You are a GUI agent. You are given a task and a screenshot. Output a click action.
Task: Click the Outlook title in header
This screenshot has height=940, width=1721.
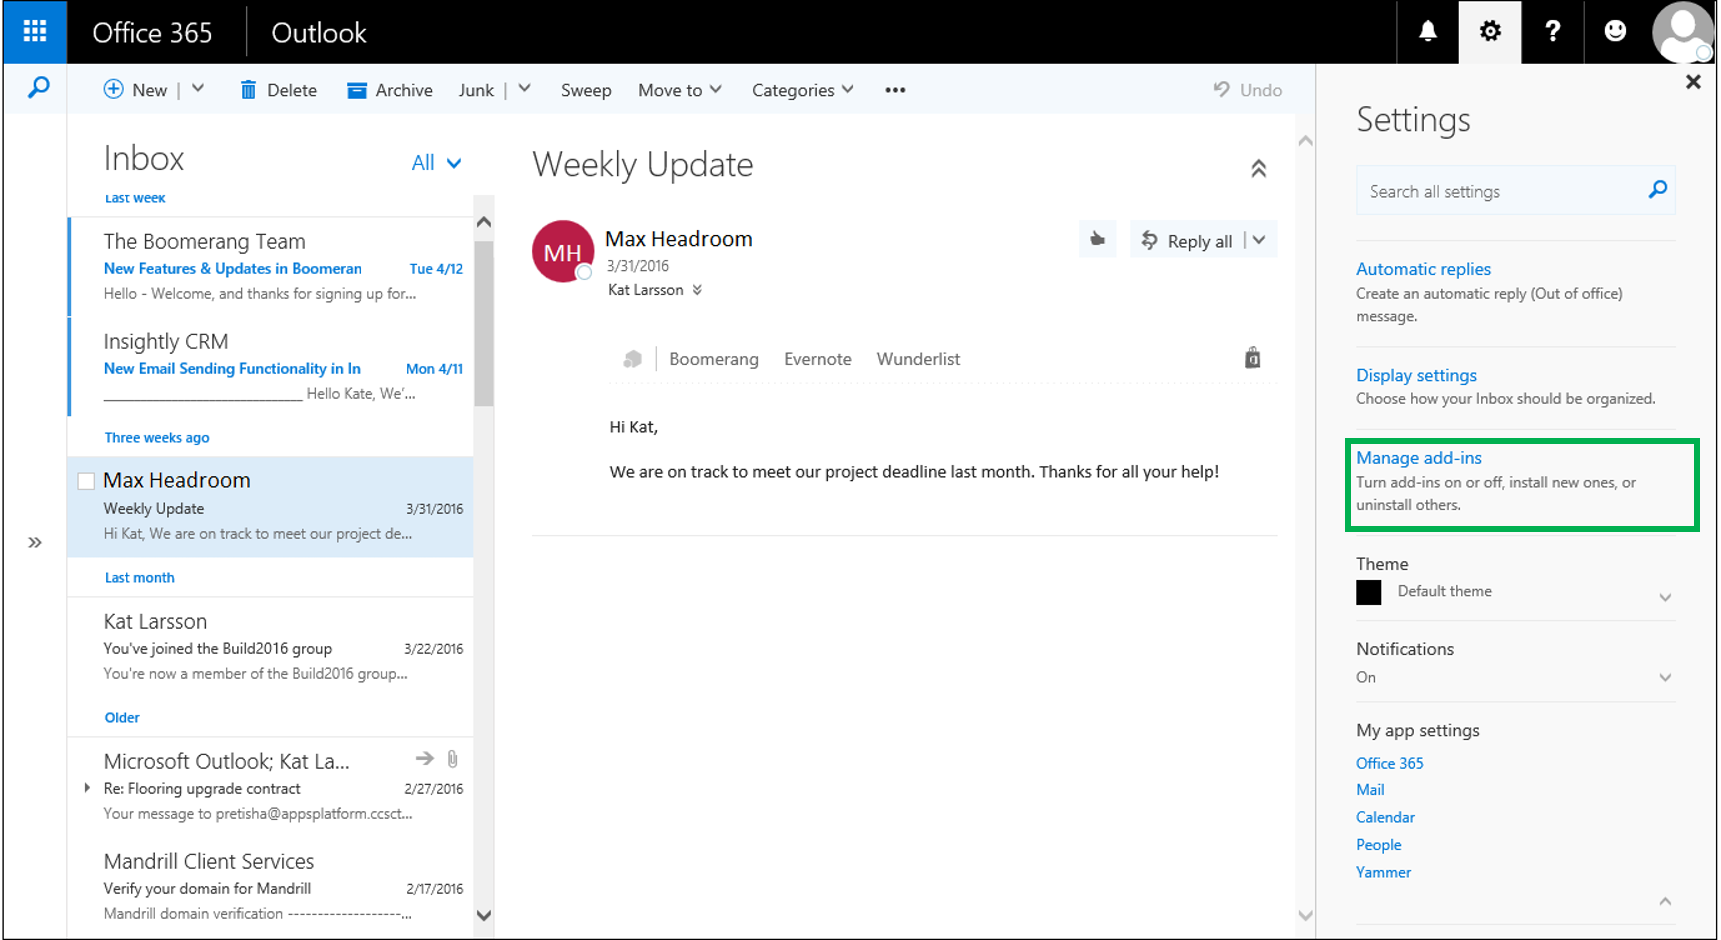(319, 33)
